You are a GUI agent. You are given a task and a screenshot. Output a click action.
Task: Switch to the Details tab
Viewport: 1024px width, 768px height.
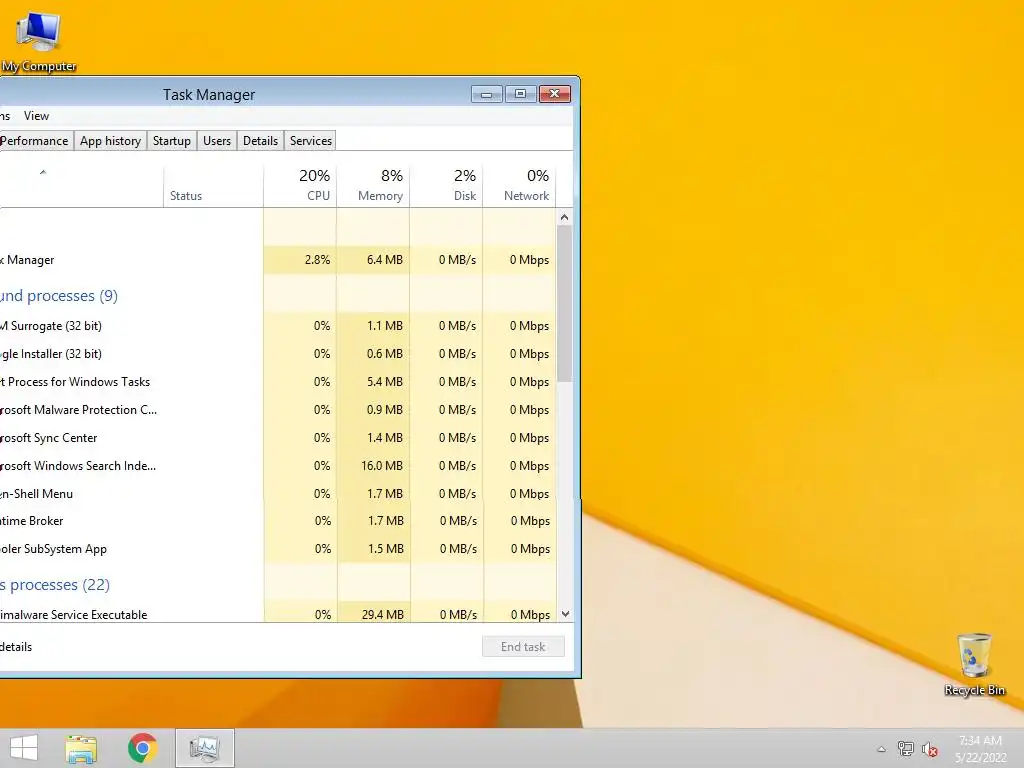click(261, 140)
